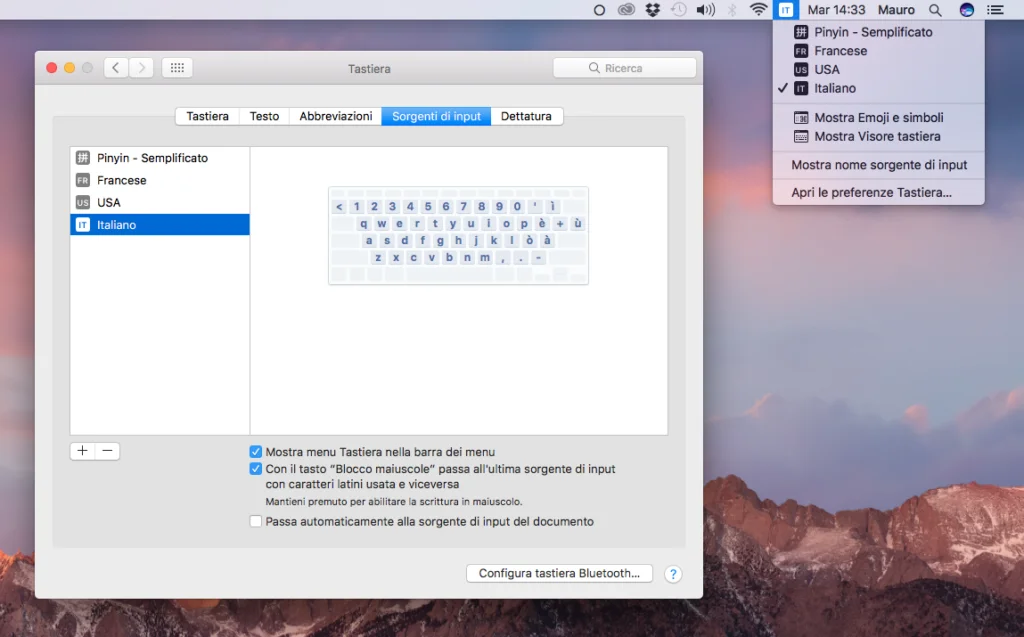
Task: Uncheck the Blocco maiuscole switching option
Action: [x=255, y=469]
